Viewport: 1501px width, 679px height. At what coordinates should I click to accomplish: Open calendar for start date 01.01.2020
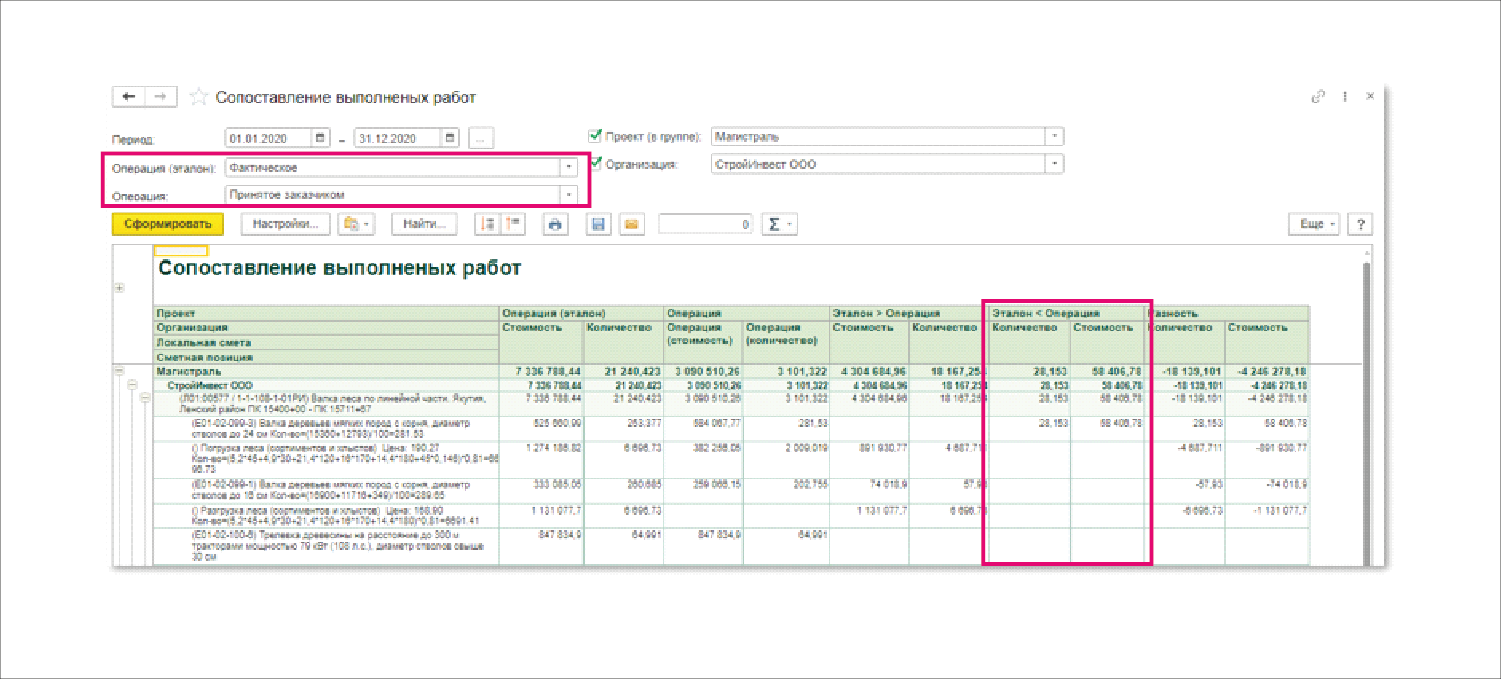[x=320, y=138]
